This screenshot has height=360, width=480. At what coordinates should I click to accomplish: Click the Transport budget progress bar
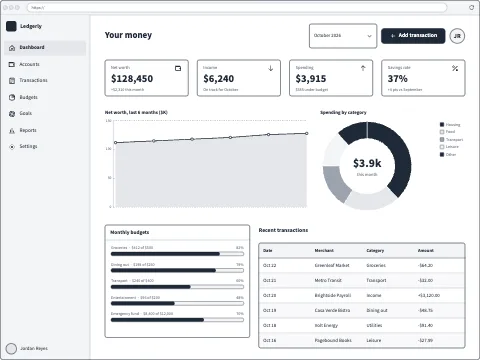point(177,287)
